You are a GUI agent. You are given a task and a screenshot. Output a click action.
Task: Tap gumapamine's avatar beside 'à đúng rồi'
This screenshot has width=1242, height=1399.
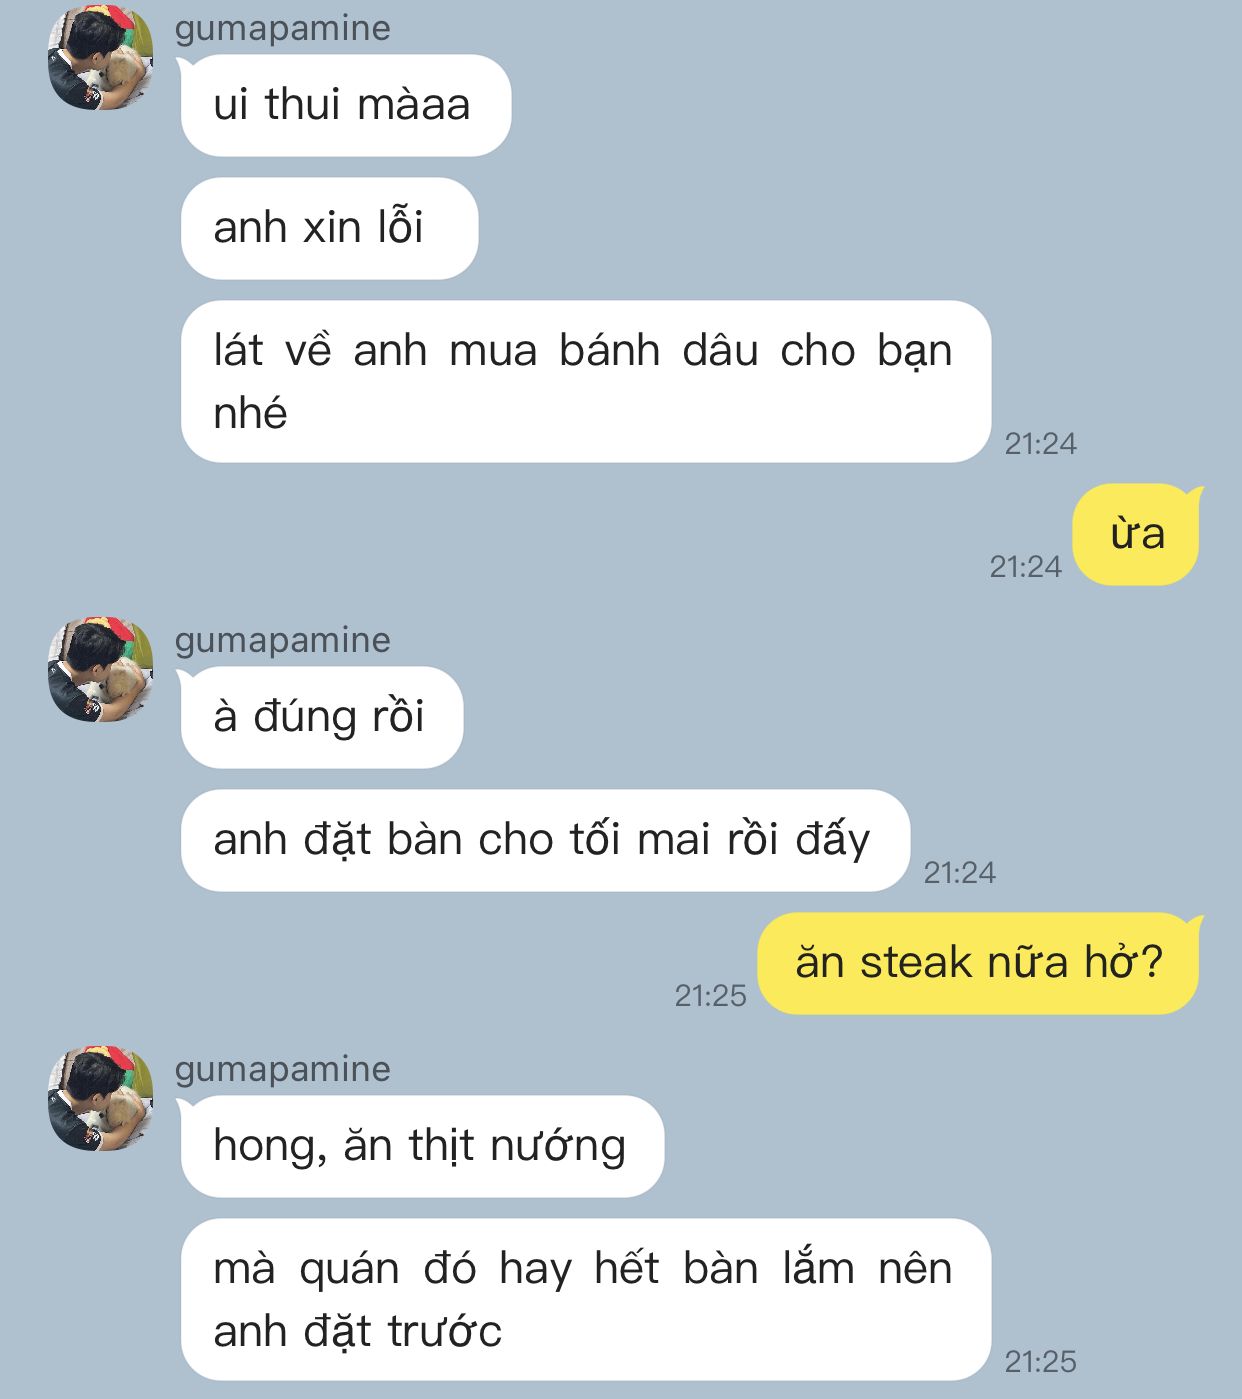[x=101, y=670]
